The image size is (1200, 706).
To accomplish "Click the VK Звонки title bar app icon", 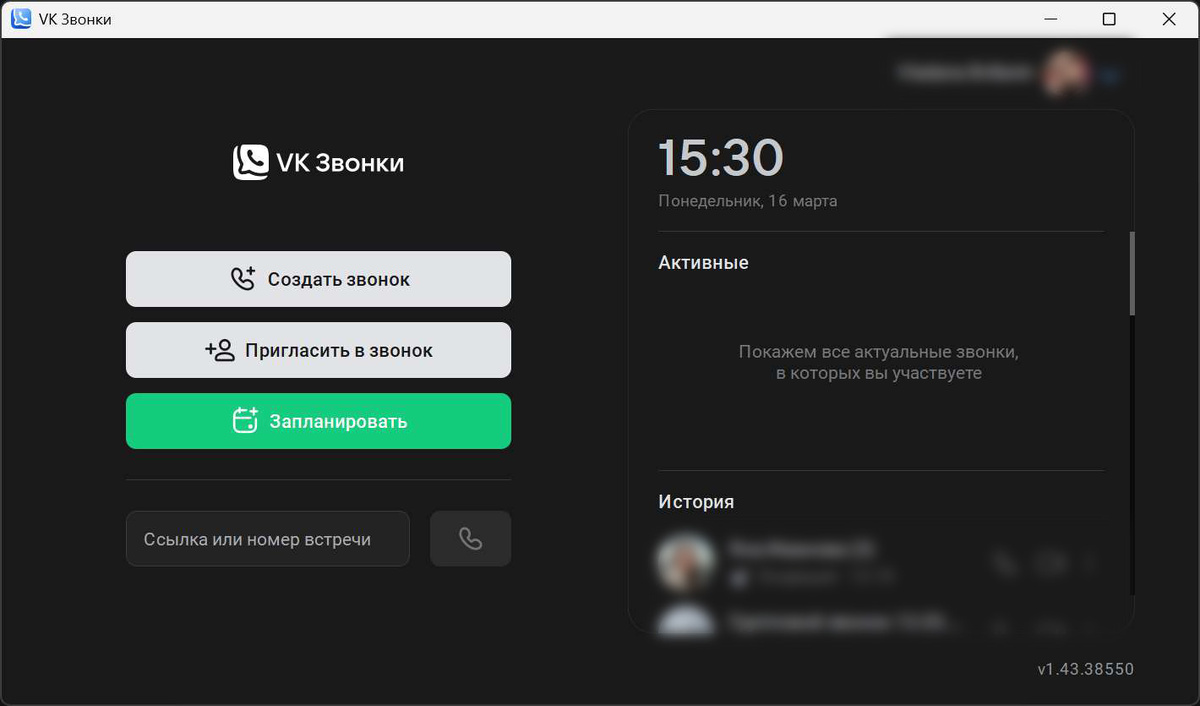I will (x=20, y=19).
